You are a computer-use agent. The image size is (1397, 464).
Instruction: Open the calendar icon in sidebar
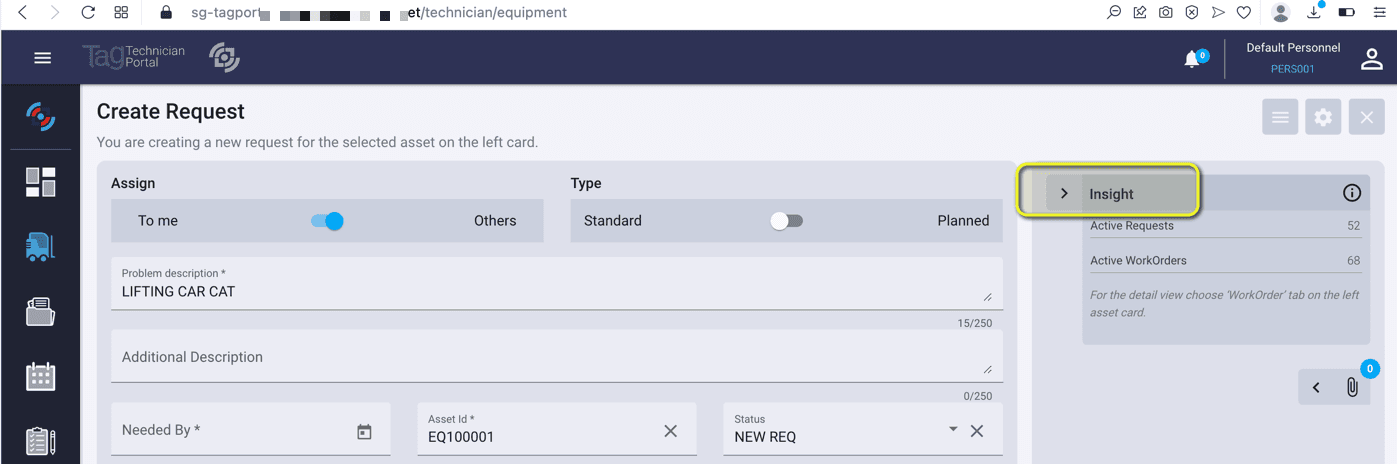pyautogui.click(x=40, y=376)
